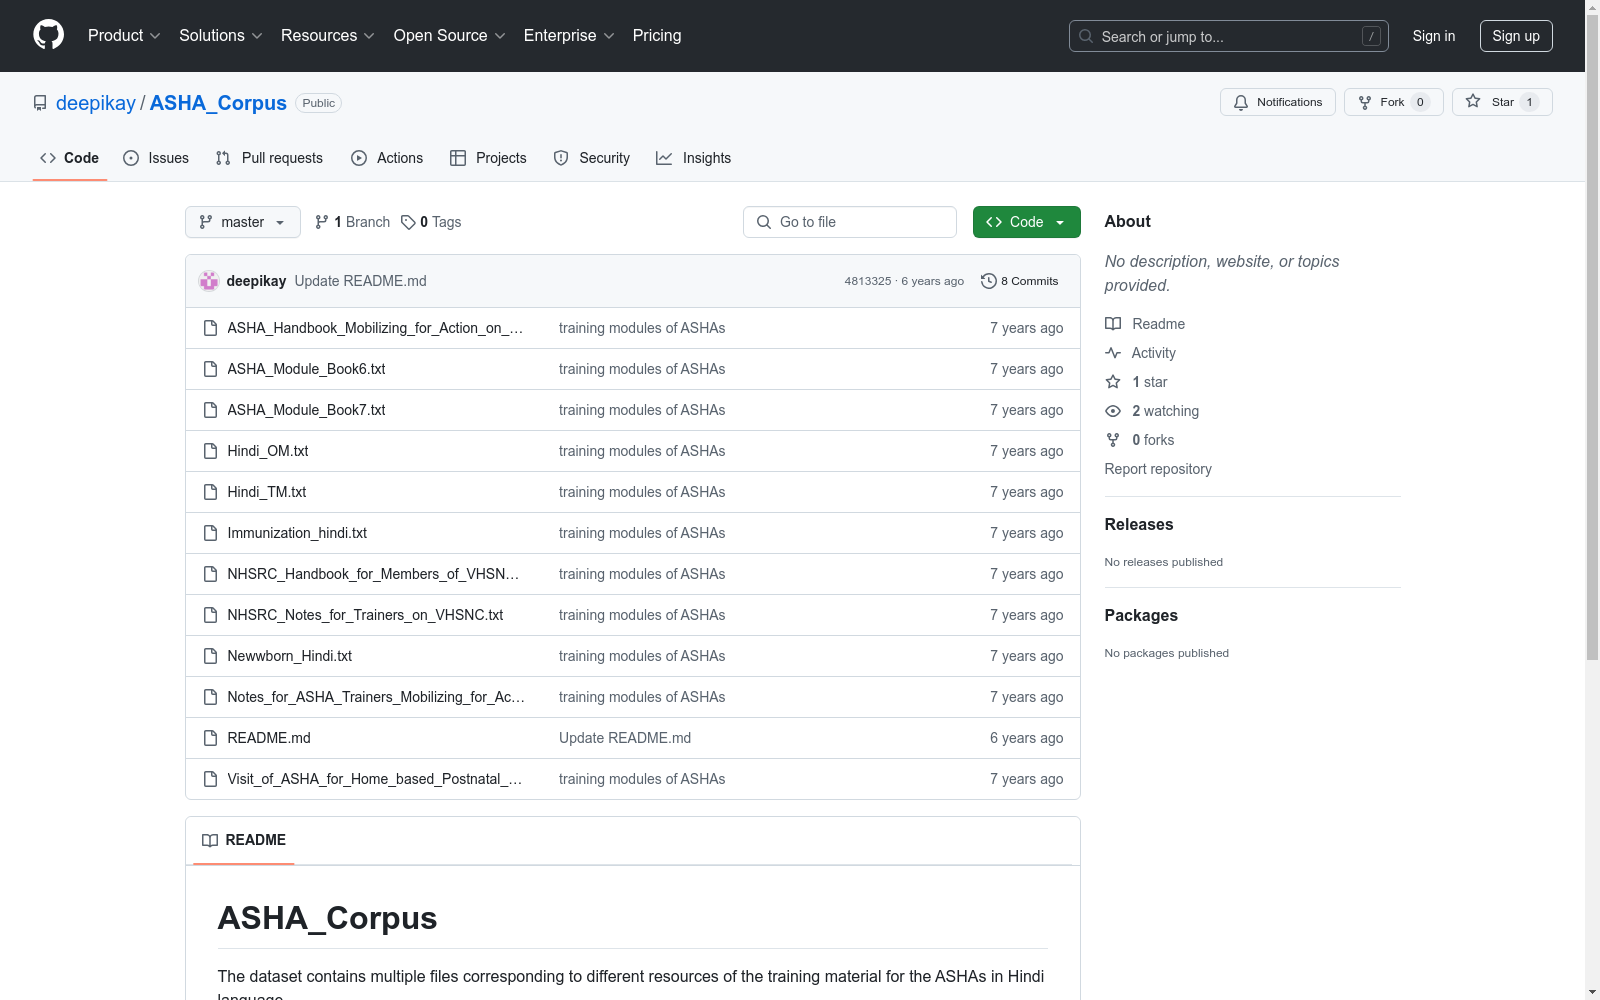1600x1000 pixels.
Task: Click the repository icon beside deepikay
Action: pos(40,103)
